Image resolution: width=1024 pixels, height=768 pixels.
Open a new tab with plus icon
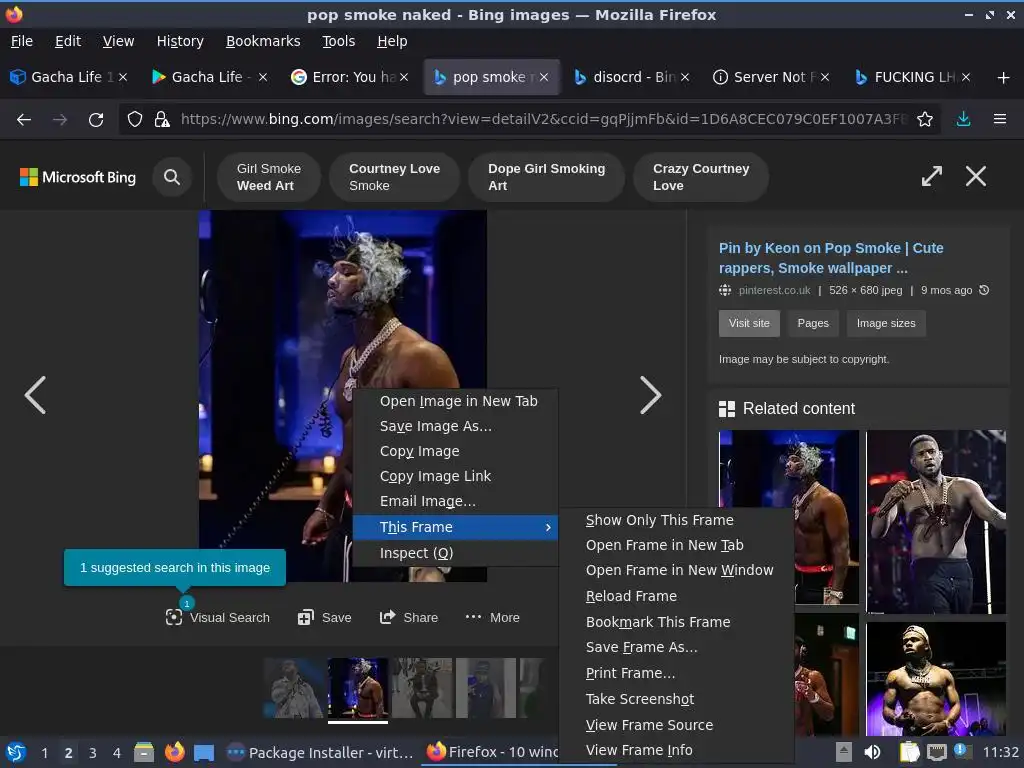(x=1004, y=78)
